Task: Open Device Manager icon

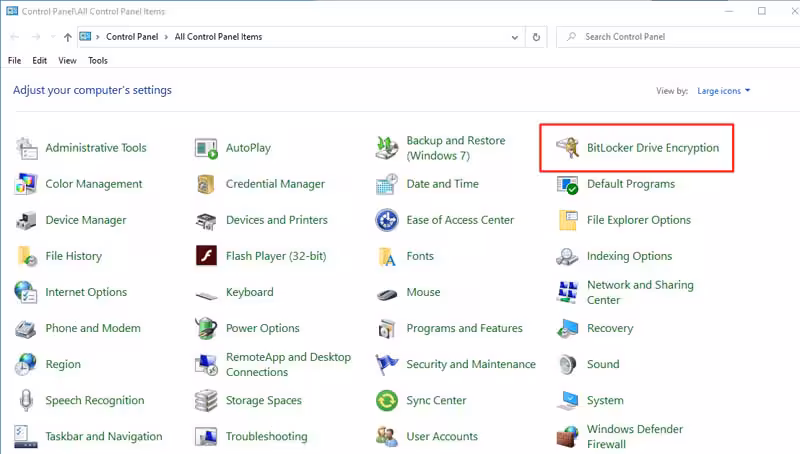Action: (26, 220)
